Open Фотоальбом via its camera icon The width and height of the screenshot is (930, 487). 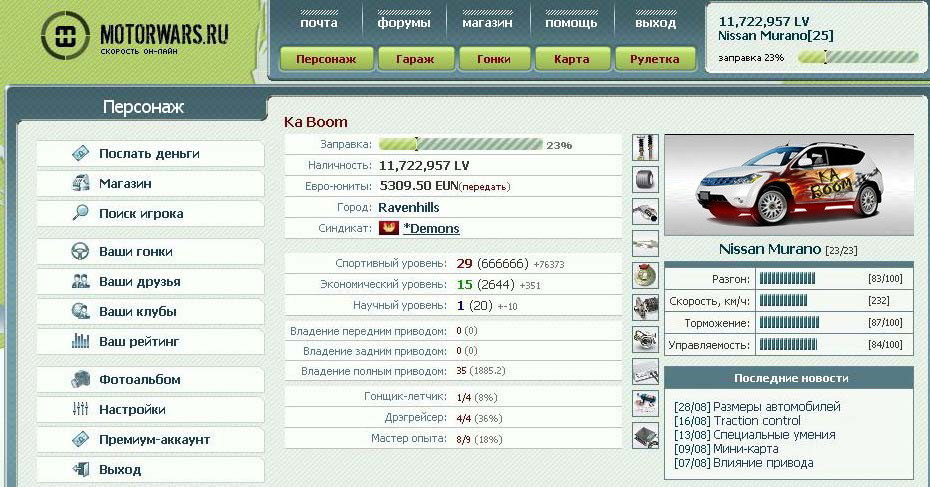[81, 380]
